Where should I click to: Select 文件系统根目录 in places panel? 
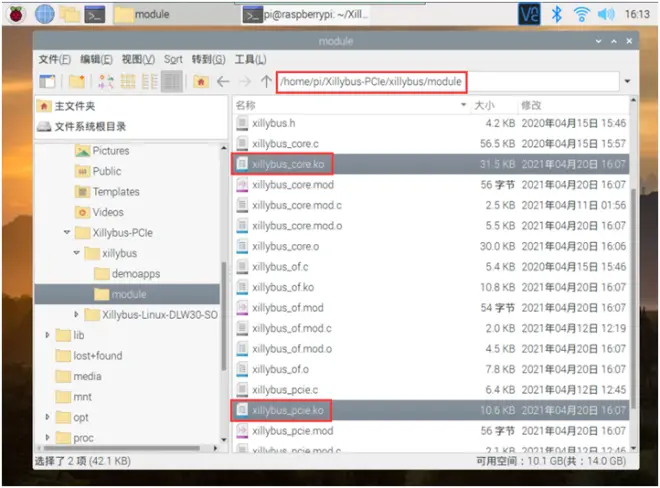(81, 126)
